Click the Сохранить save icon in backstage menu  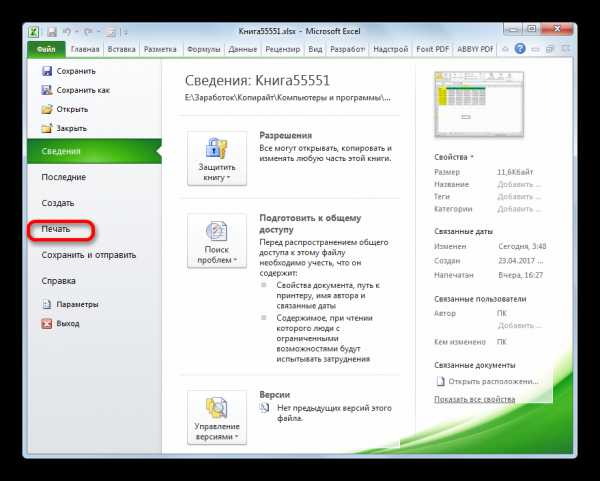tap(47, 71)
